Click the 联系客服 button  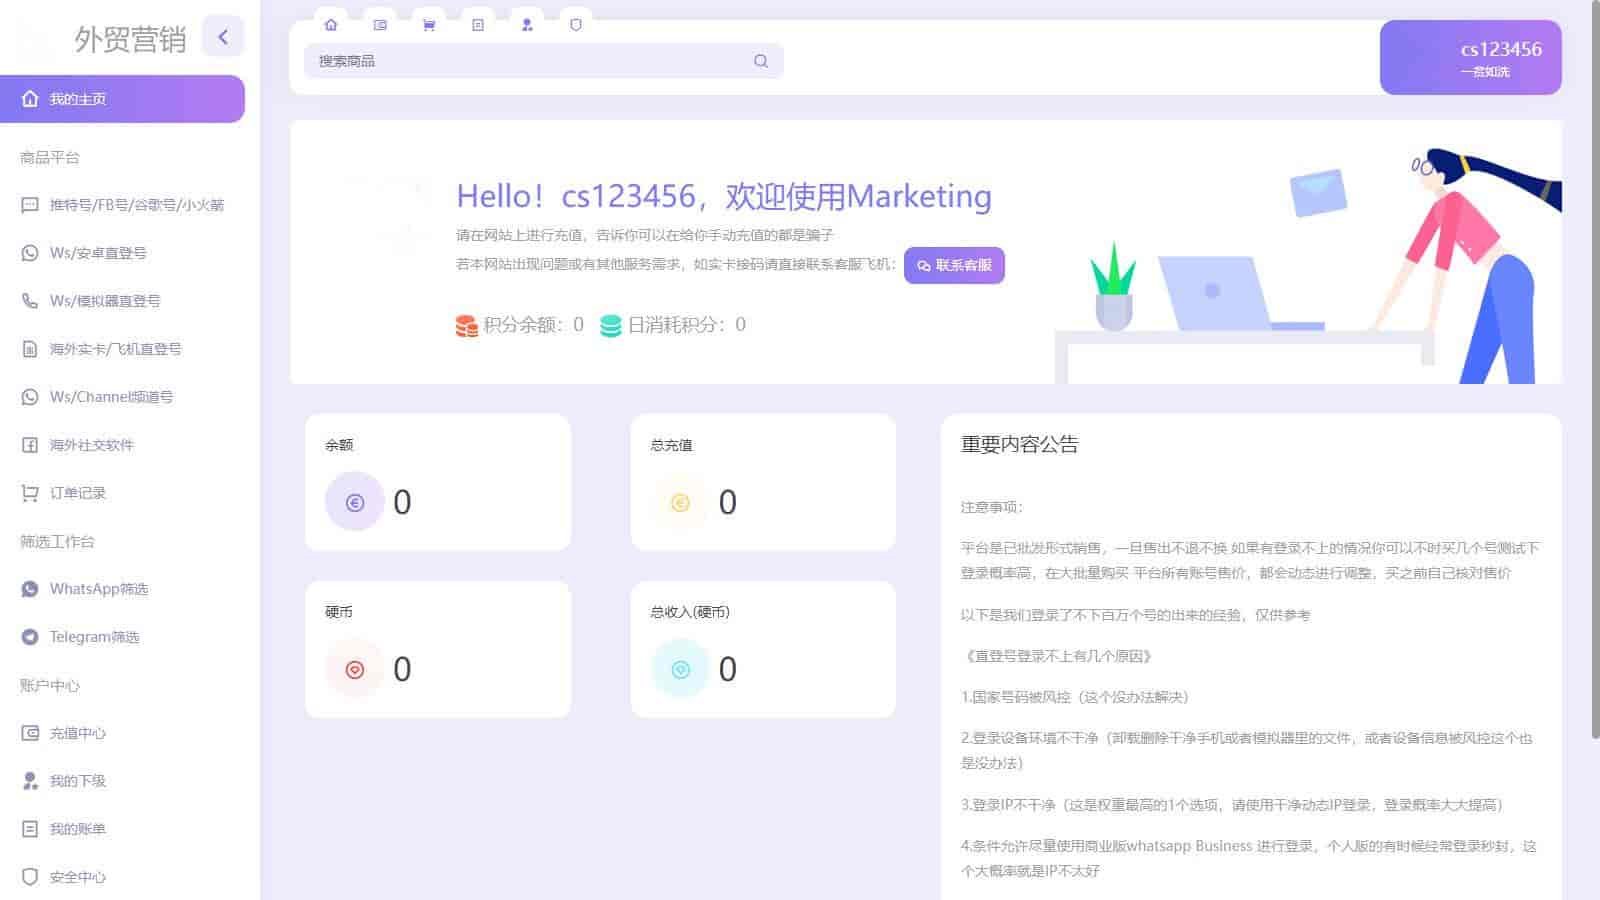[954, 266]
